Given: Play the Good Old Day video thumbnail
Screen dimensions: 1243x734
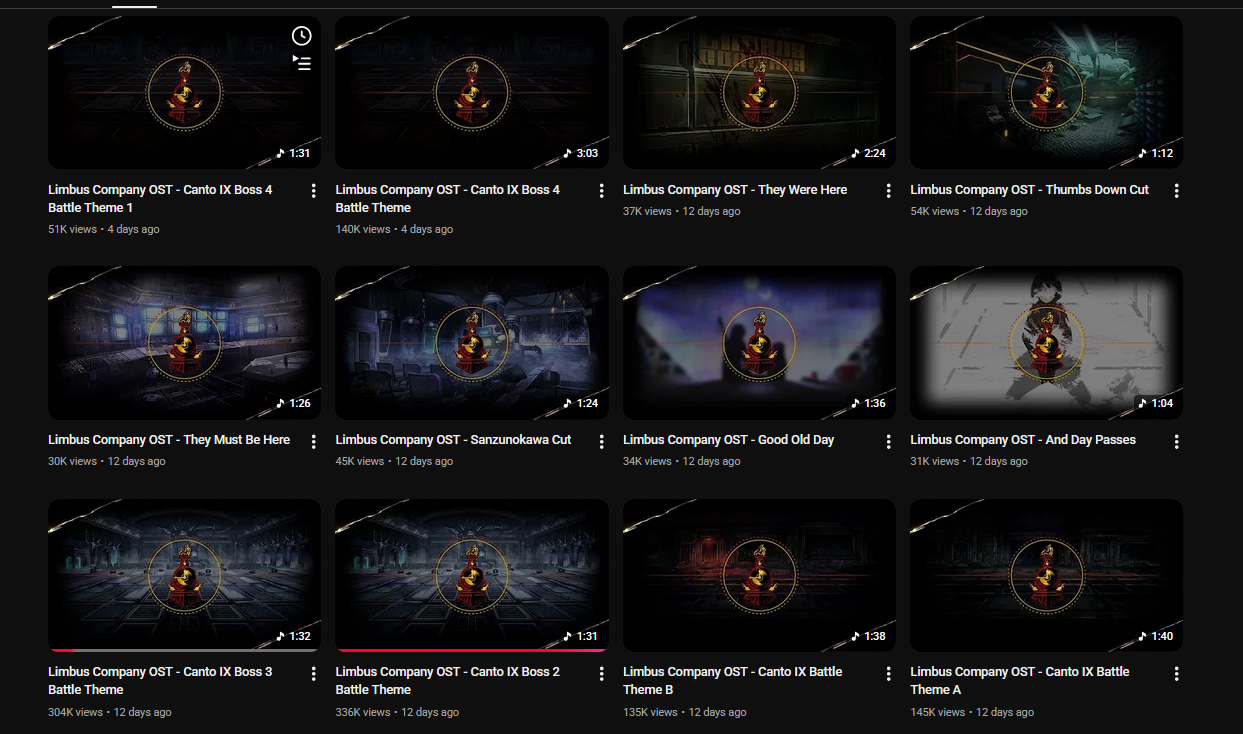Looking at the screenshot, I should (760, 343).
